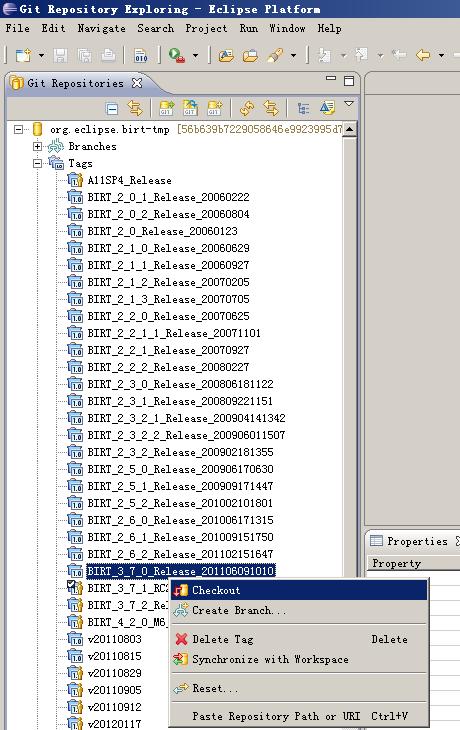The width and height of the screenshot is (460, 730).
Task: Close the Git Repositories tab
Action: click(x=136, y=83)
